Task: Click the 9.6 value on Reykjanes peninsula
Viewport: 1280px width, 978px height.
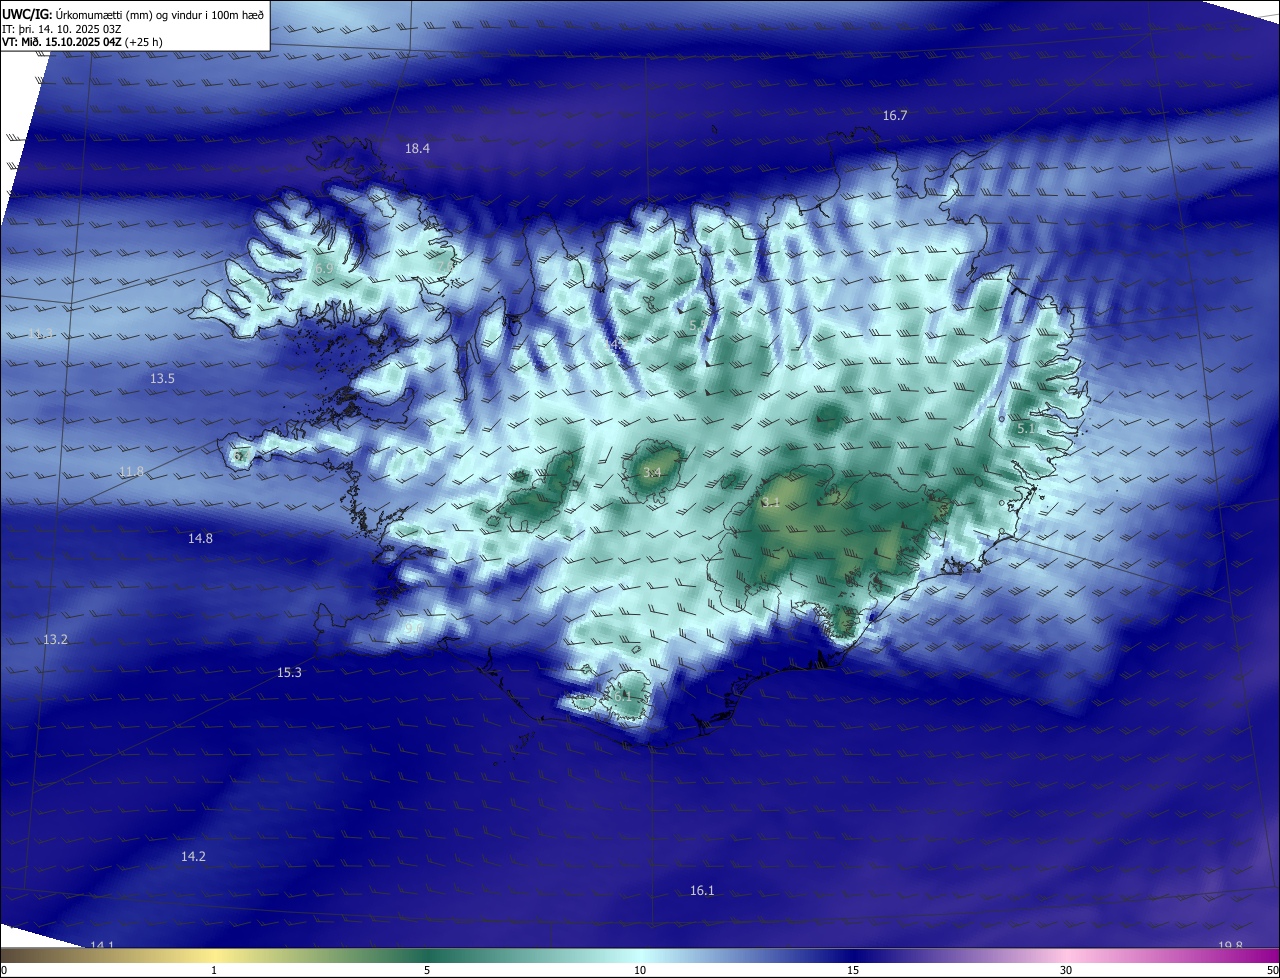Action: (x=414, y=628)
